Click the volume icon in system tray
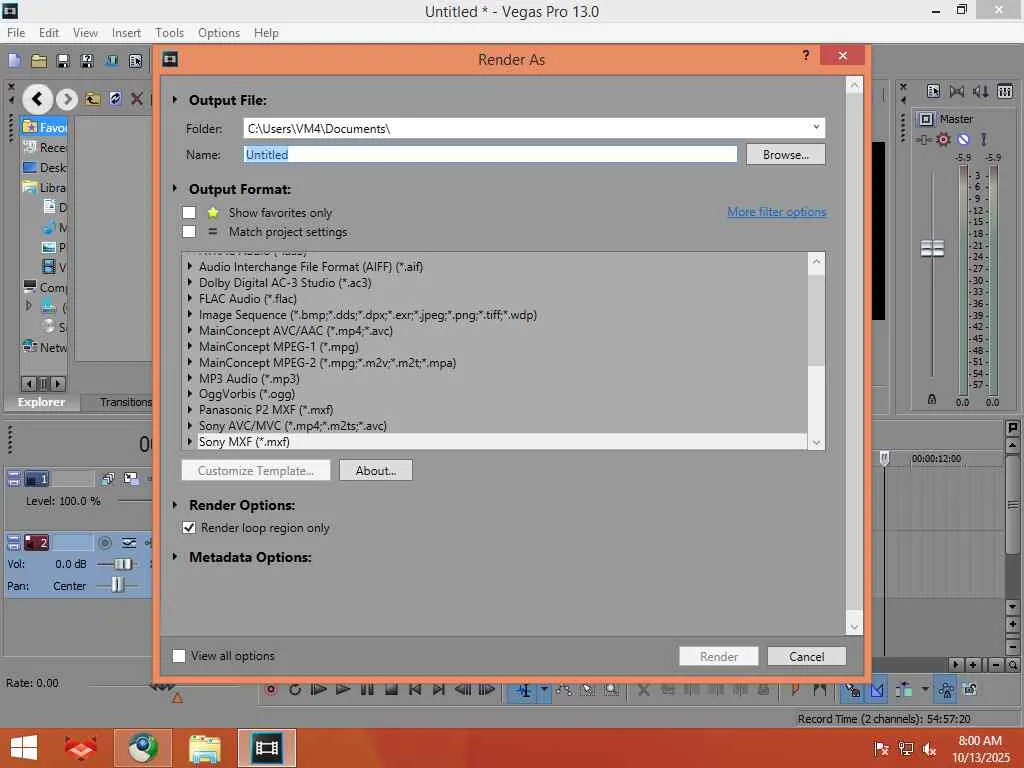 pos(929,748)
